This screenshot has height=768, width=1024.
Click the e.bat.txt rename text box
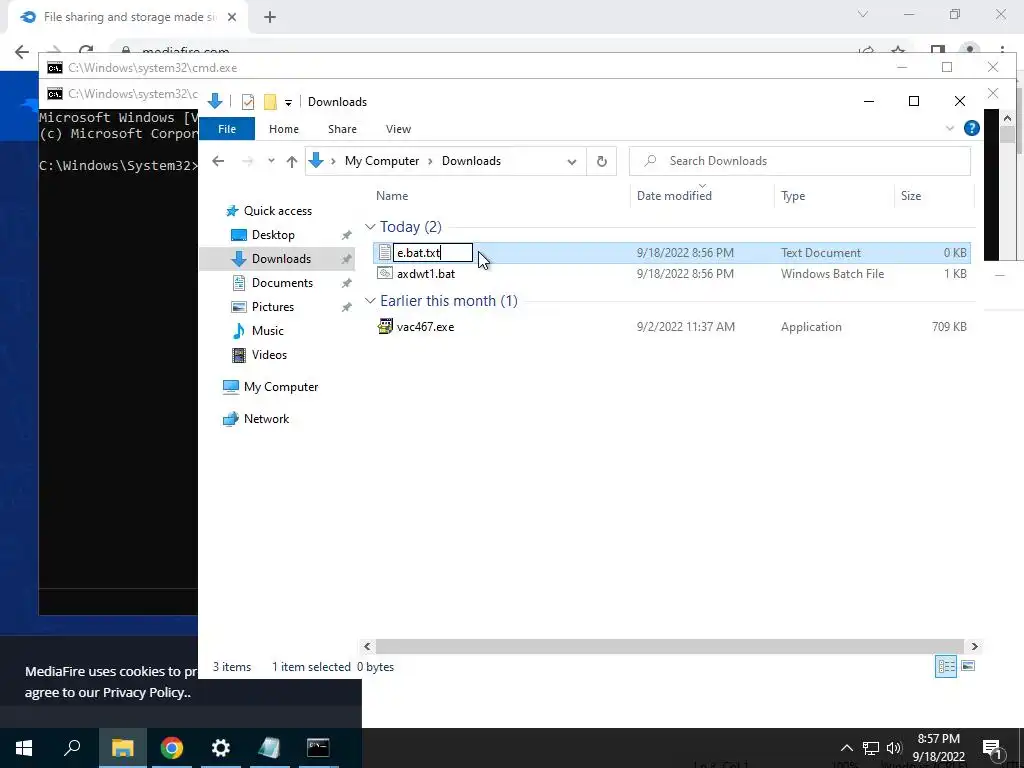click(x=432, y=253)
